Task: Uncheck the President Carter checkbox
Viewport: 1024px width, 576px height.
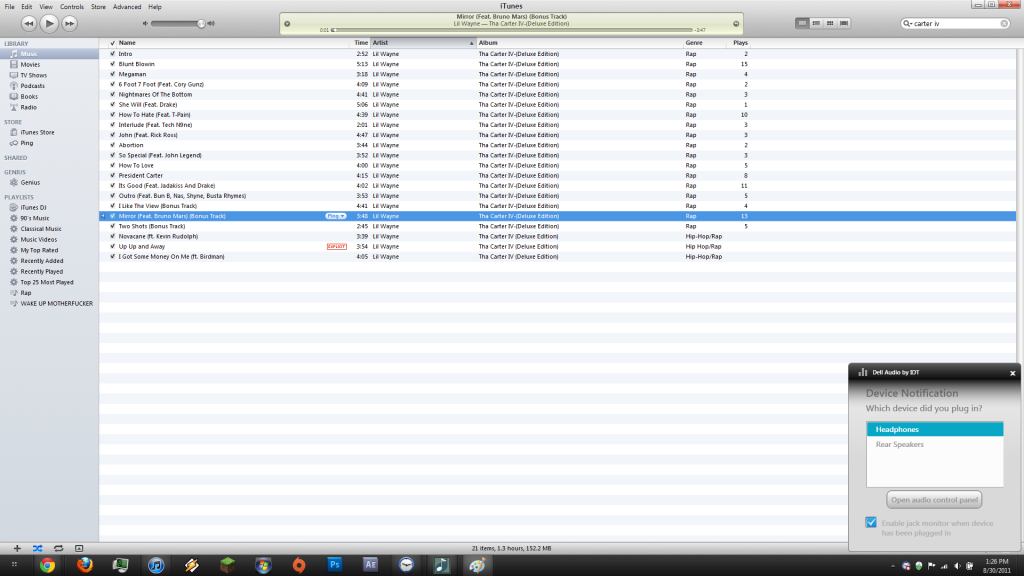Action: (112, 176)
